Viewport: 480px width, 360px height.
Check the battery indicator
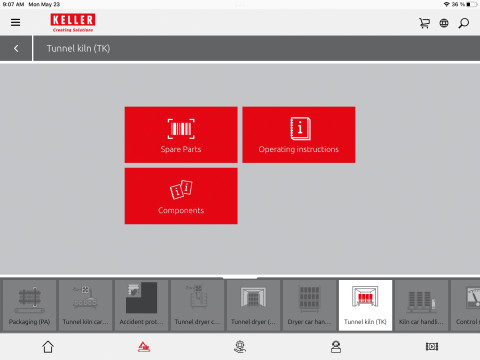click(x=472, y=4)
